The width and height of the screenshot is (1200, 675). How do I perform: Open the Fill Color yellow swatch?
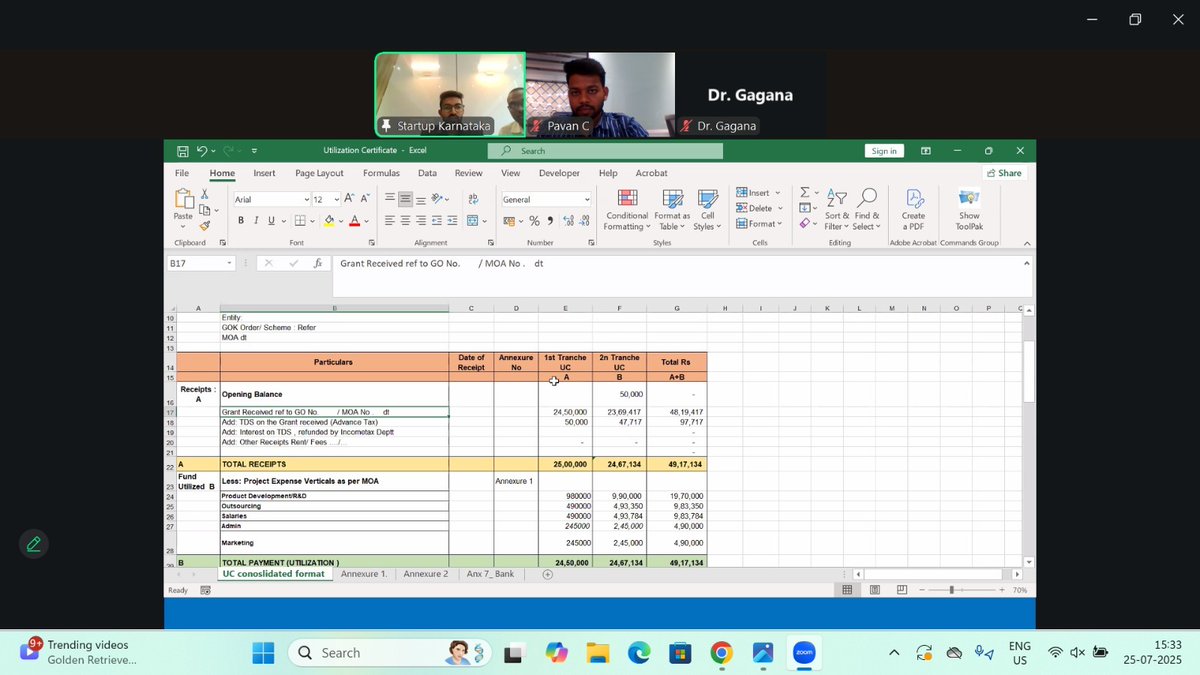[x=329, y=221]
